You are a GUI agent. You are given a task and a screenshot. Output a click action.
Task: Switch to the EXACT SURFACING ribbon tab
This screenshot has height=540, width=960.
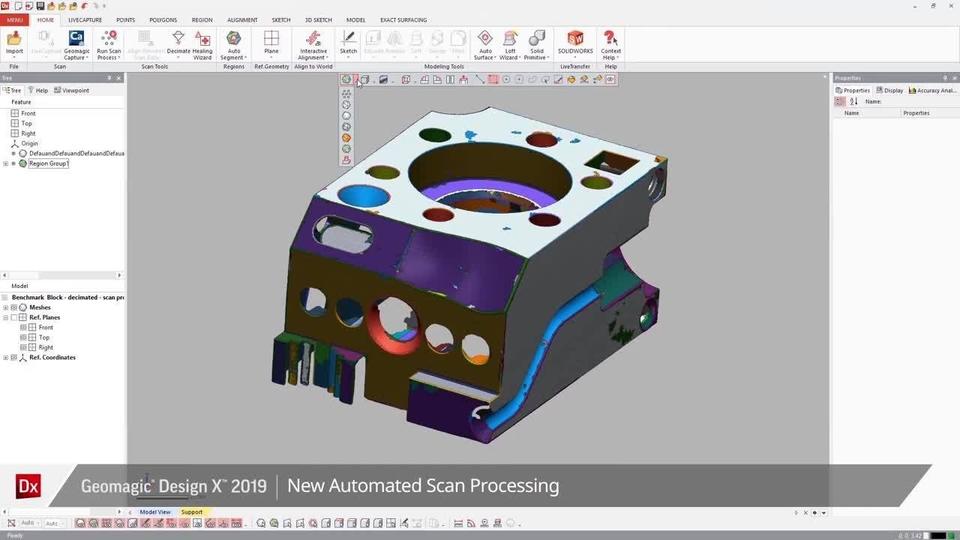point(403,20)
